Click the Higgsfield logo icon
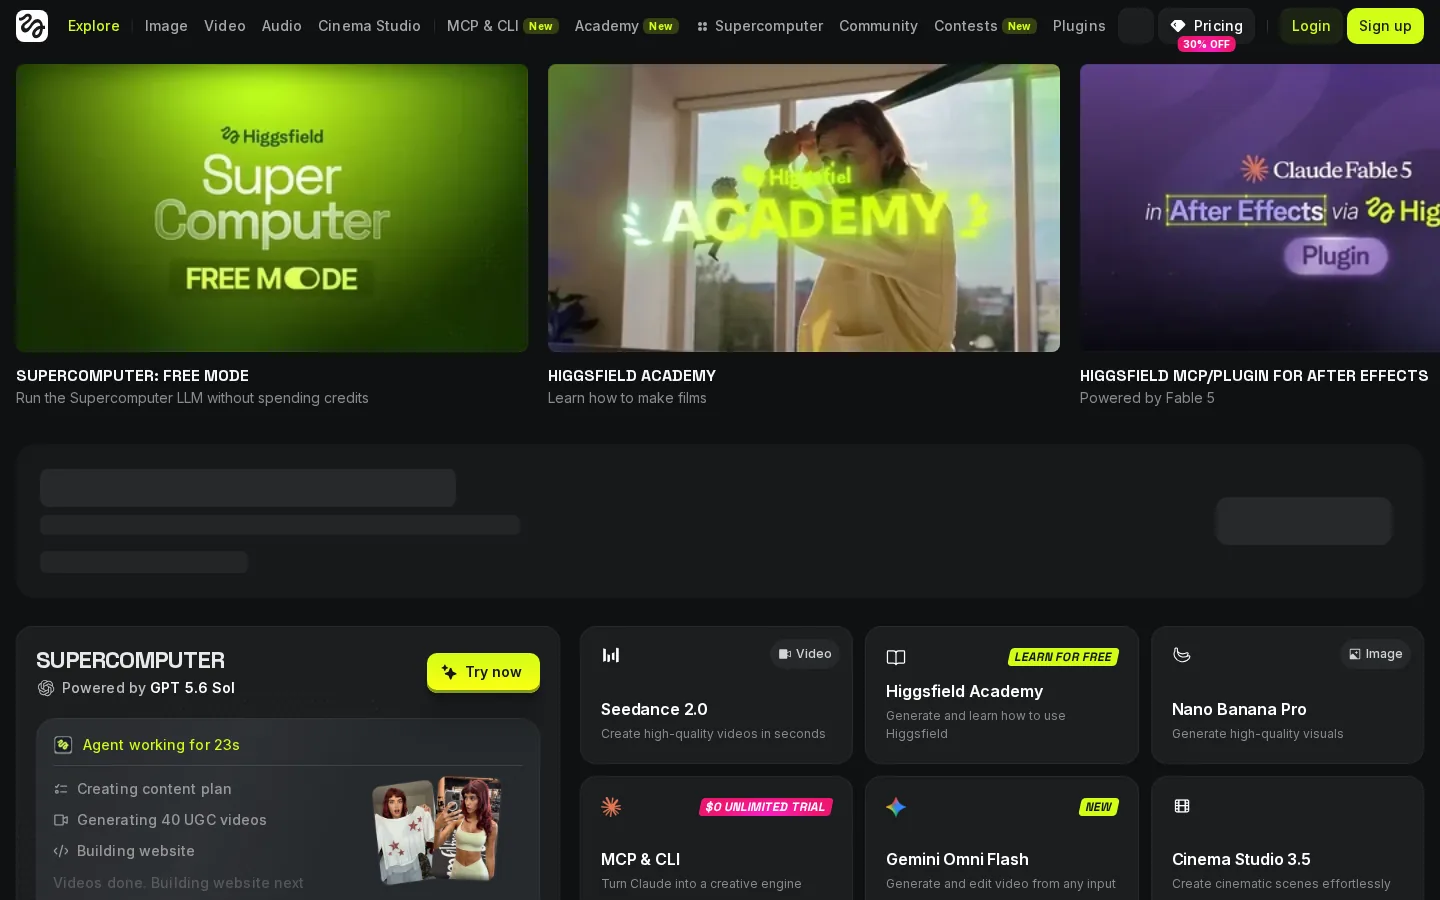The image size is (1440, 900). [x=32, y=26]
